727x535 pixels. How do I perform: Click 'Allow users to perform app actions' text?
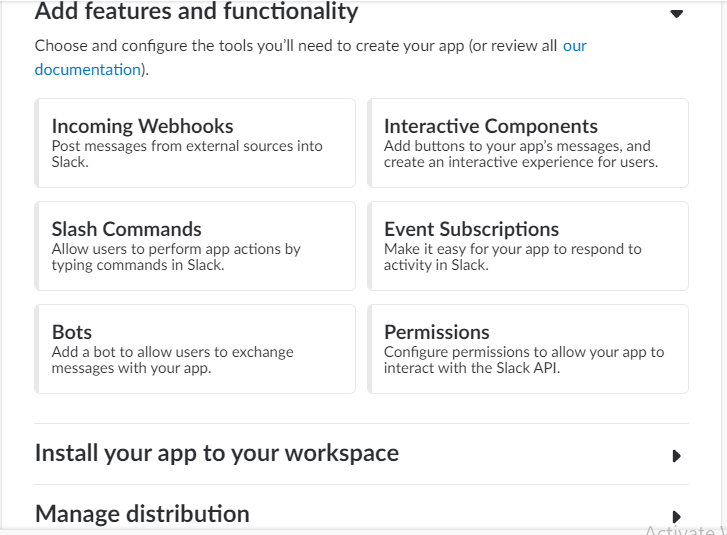tap(176, 257)
